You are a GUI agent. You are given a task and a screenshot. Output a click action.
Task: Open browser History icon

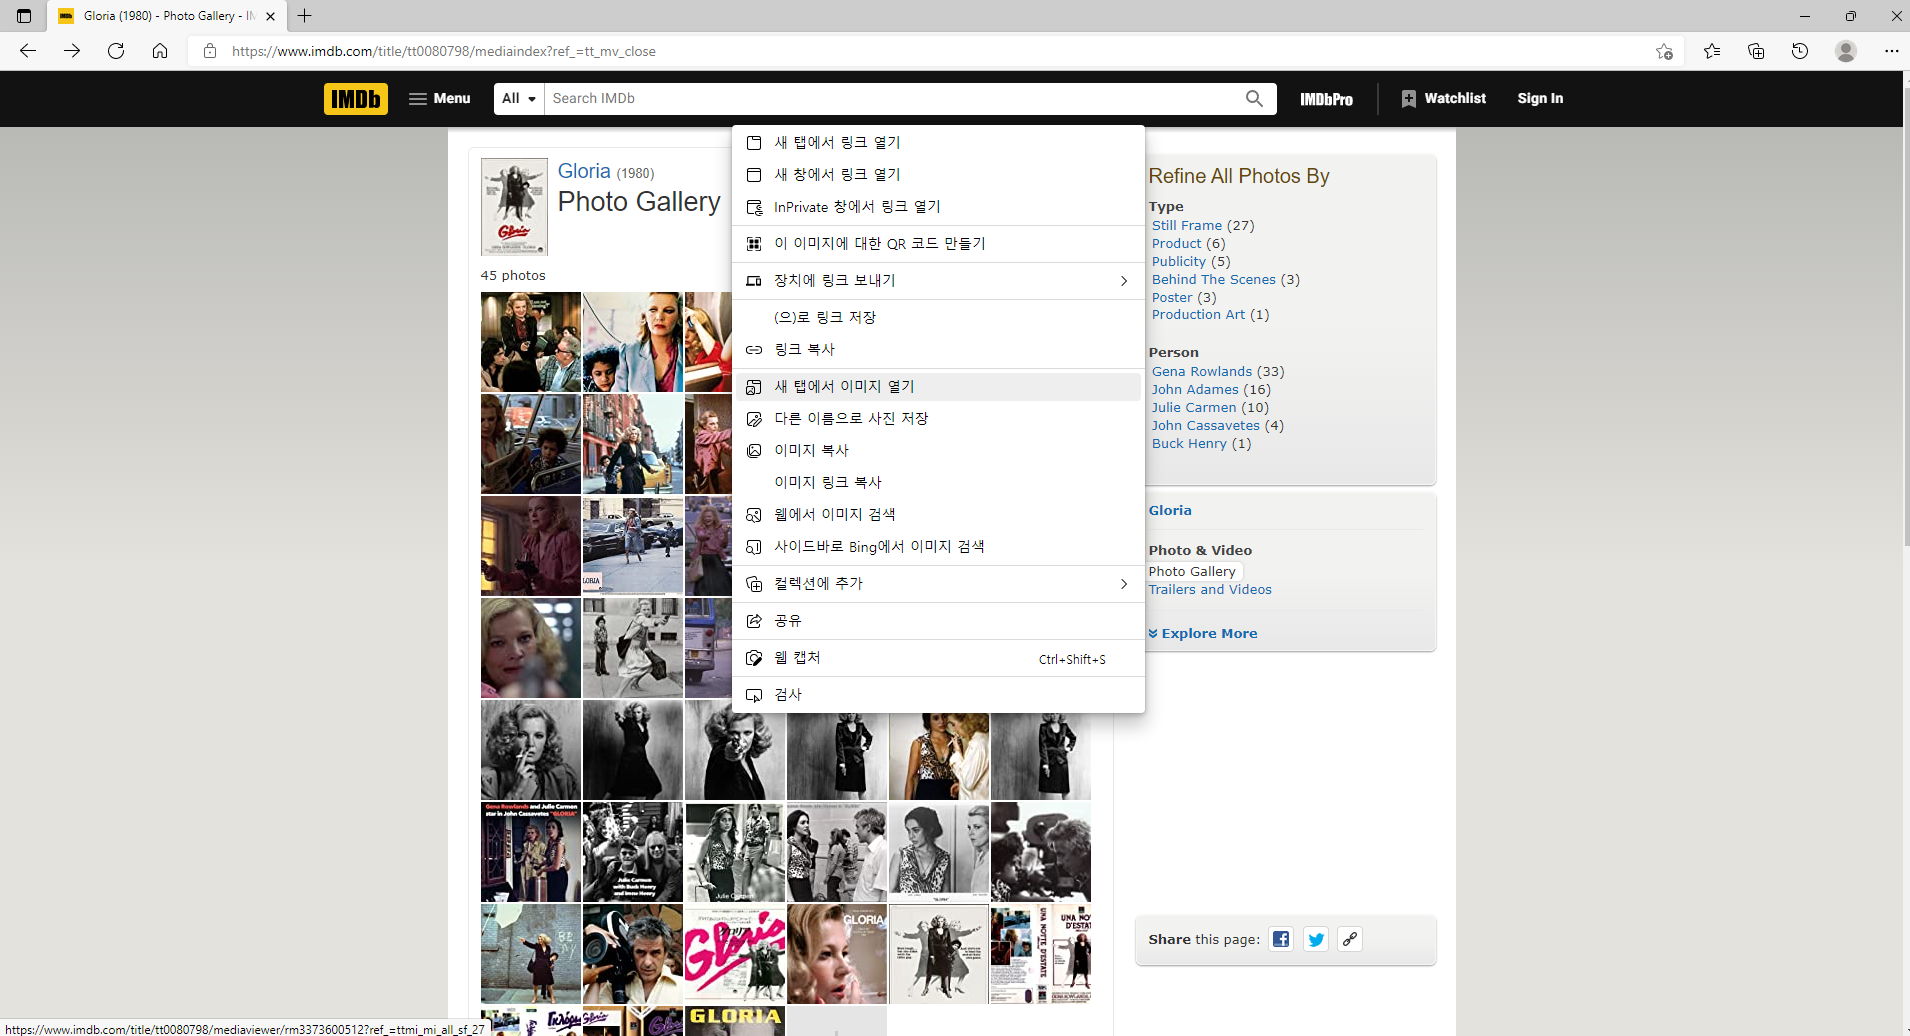point(1800,51)
